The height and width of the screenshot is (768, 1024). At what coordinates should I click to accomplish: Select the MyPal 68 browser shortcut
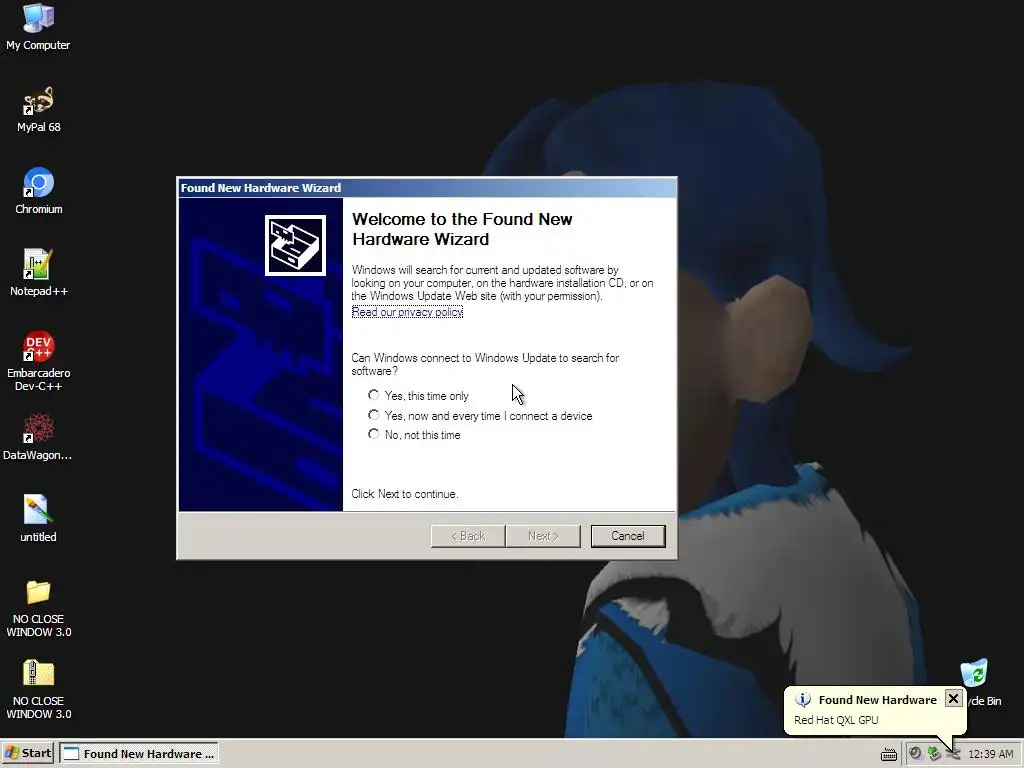38,109
